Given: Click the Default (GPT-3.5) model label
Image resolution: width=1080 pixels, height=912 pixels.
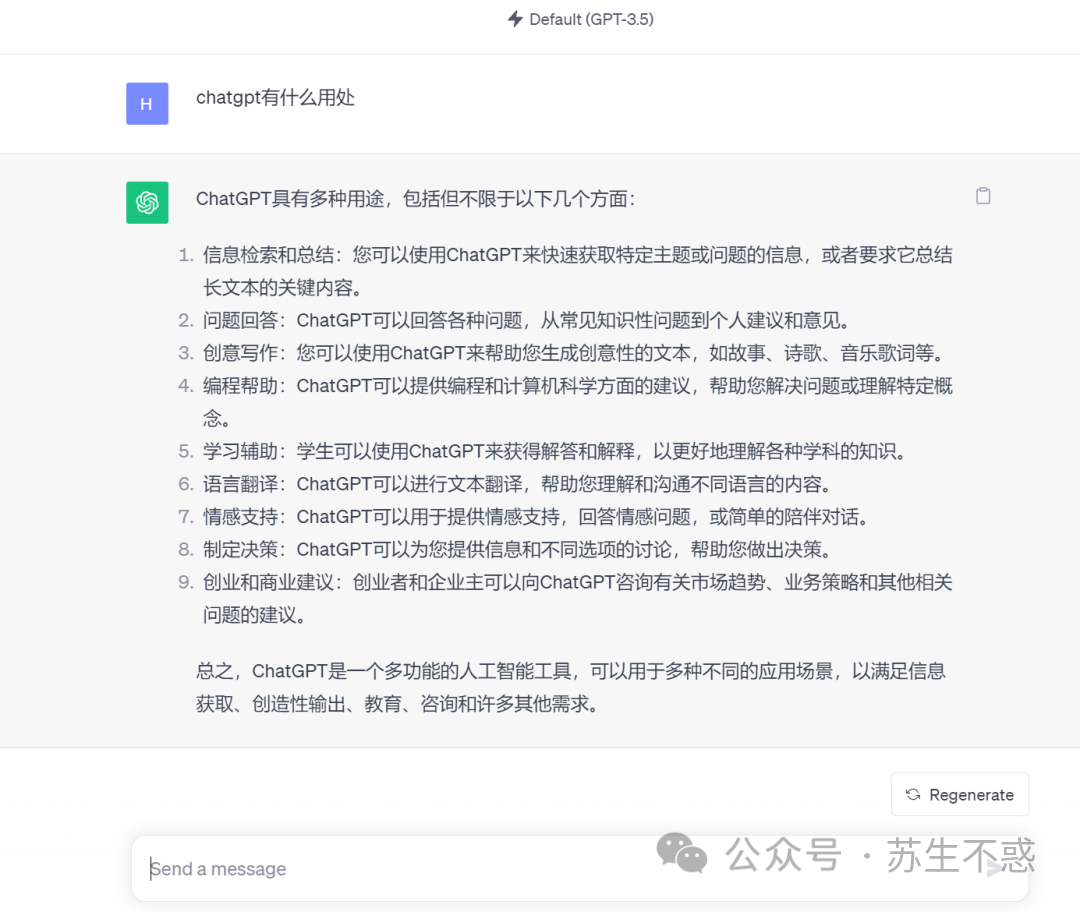Looking at the screenshot, I should (x=591, y=19).
